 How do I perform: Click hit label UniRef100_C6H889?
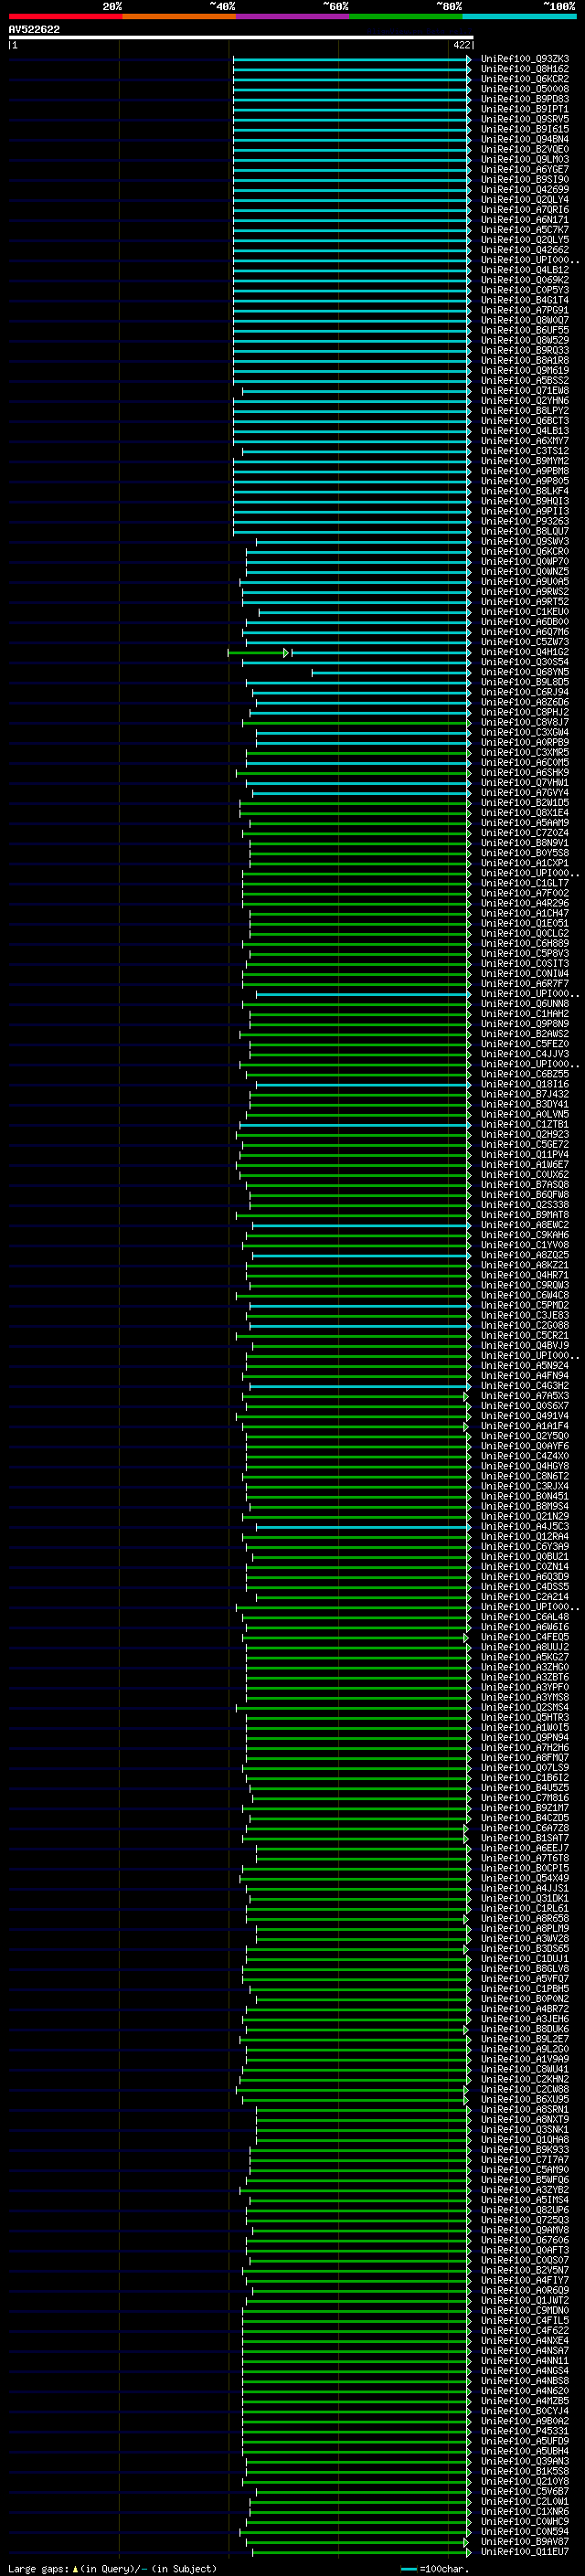(x=525, y=943)
